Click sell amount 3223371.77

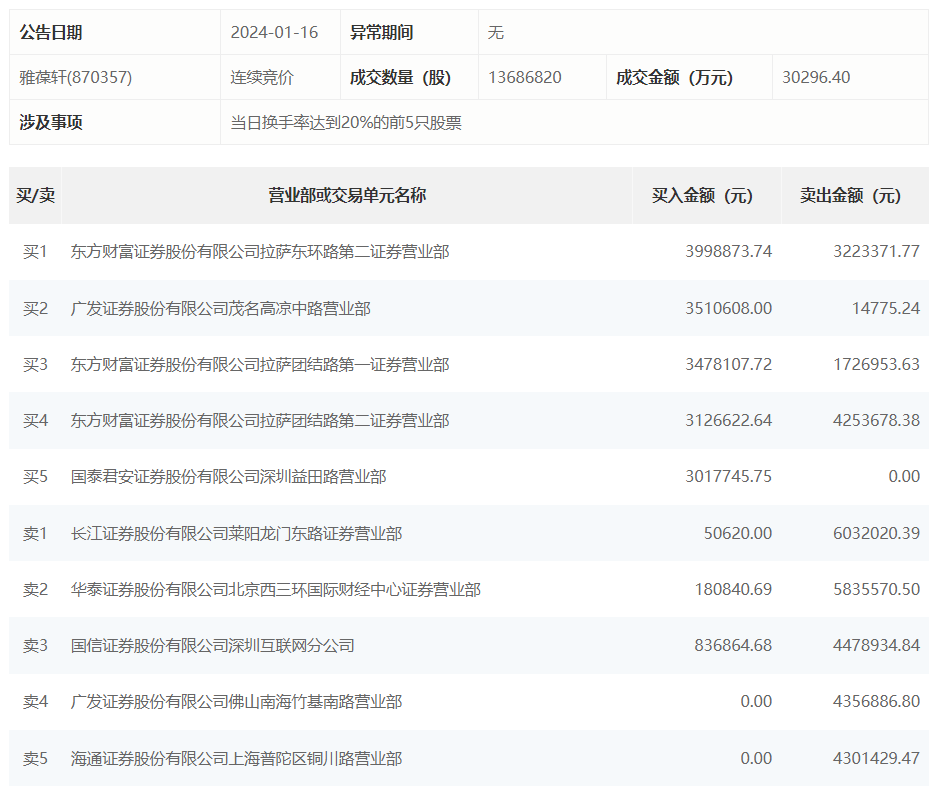pyautogui.click(x=877, y=251)
